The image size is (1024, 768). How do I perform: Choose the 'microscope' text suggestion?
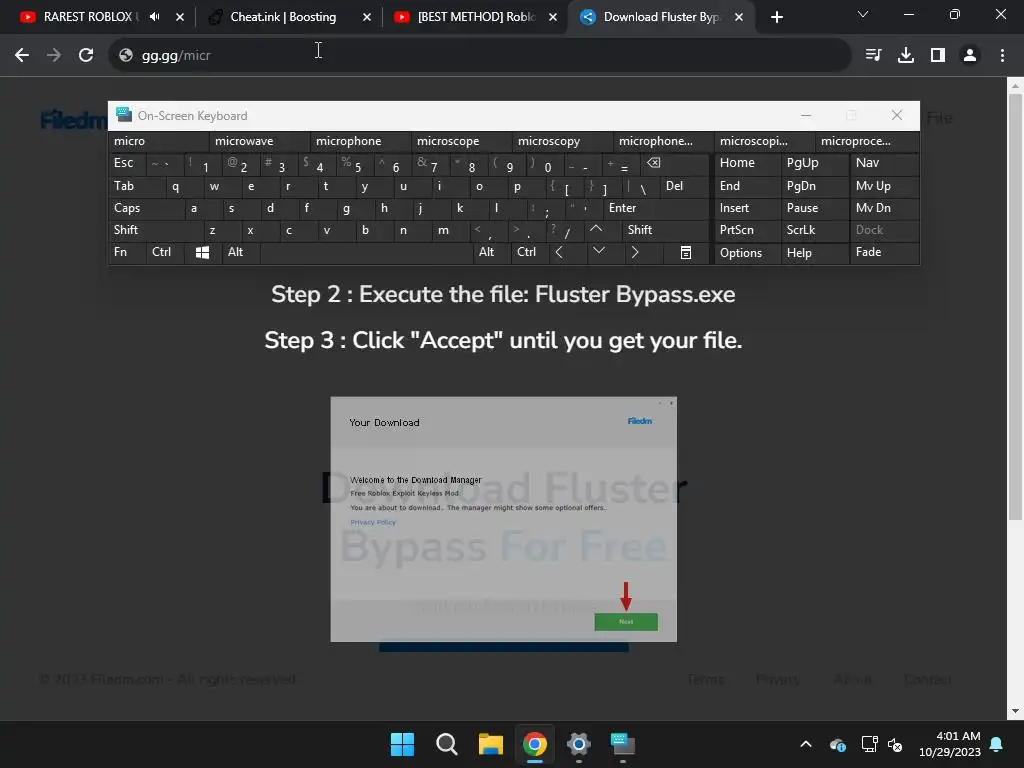click(x=462, y=141)
